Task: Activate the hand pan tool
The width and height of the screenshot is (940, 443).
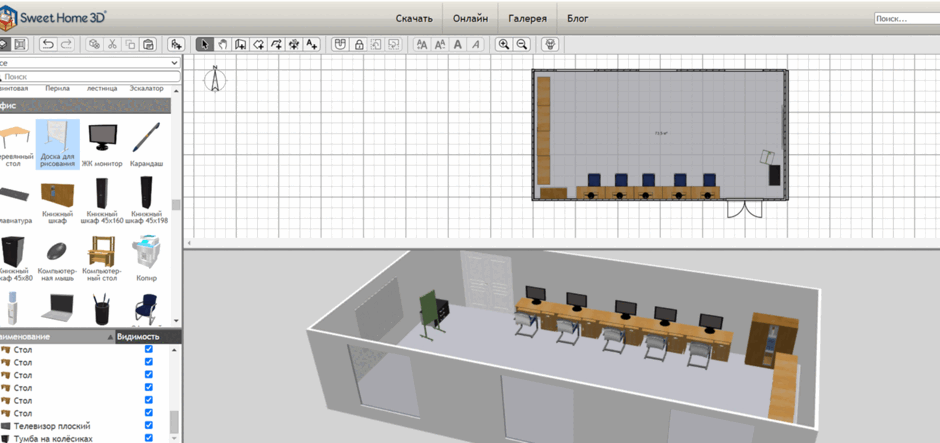Action: (x=222, y=44)
